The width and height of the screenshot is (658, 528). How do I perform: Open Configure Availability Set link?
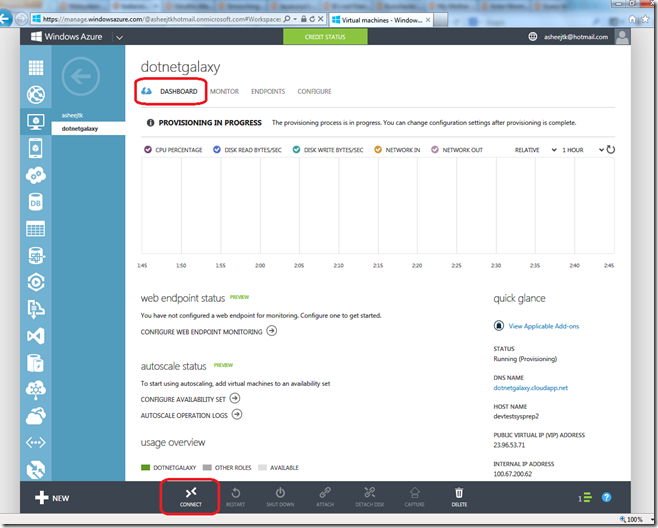click(190, 399)
